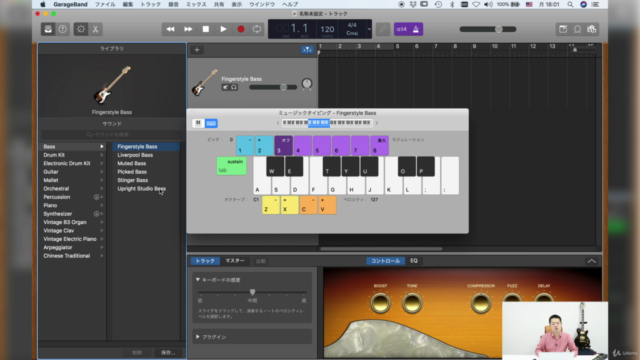The width and height of the screenshot is (640, 360).
Task: Add a new track with plus button
Action: click(197, 50)
